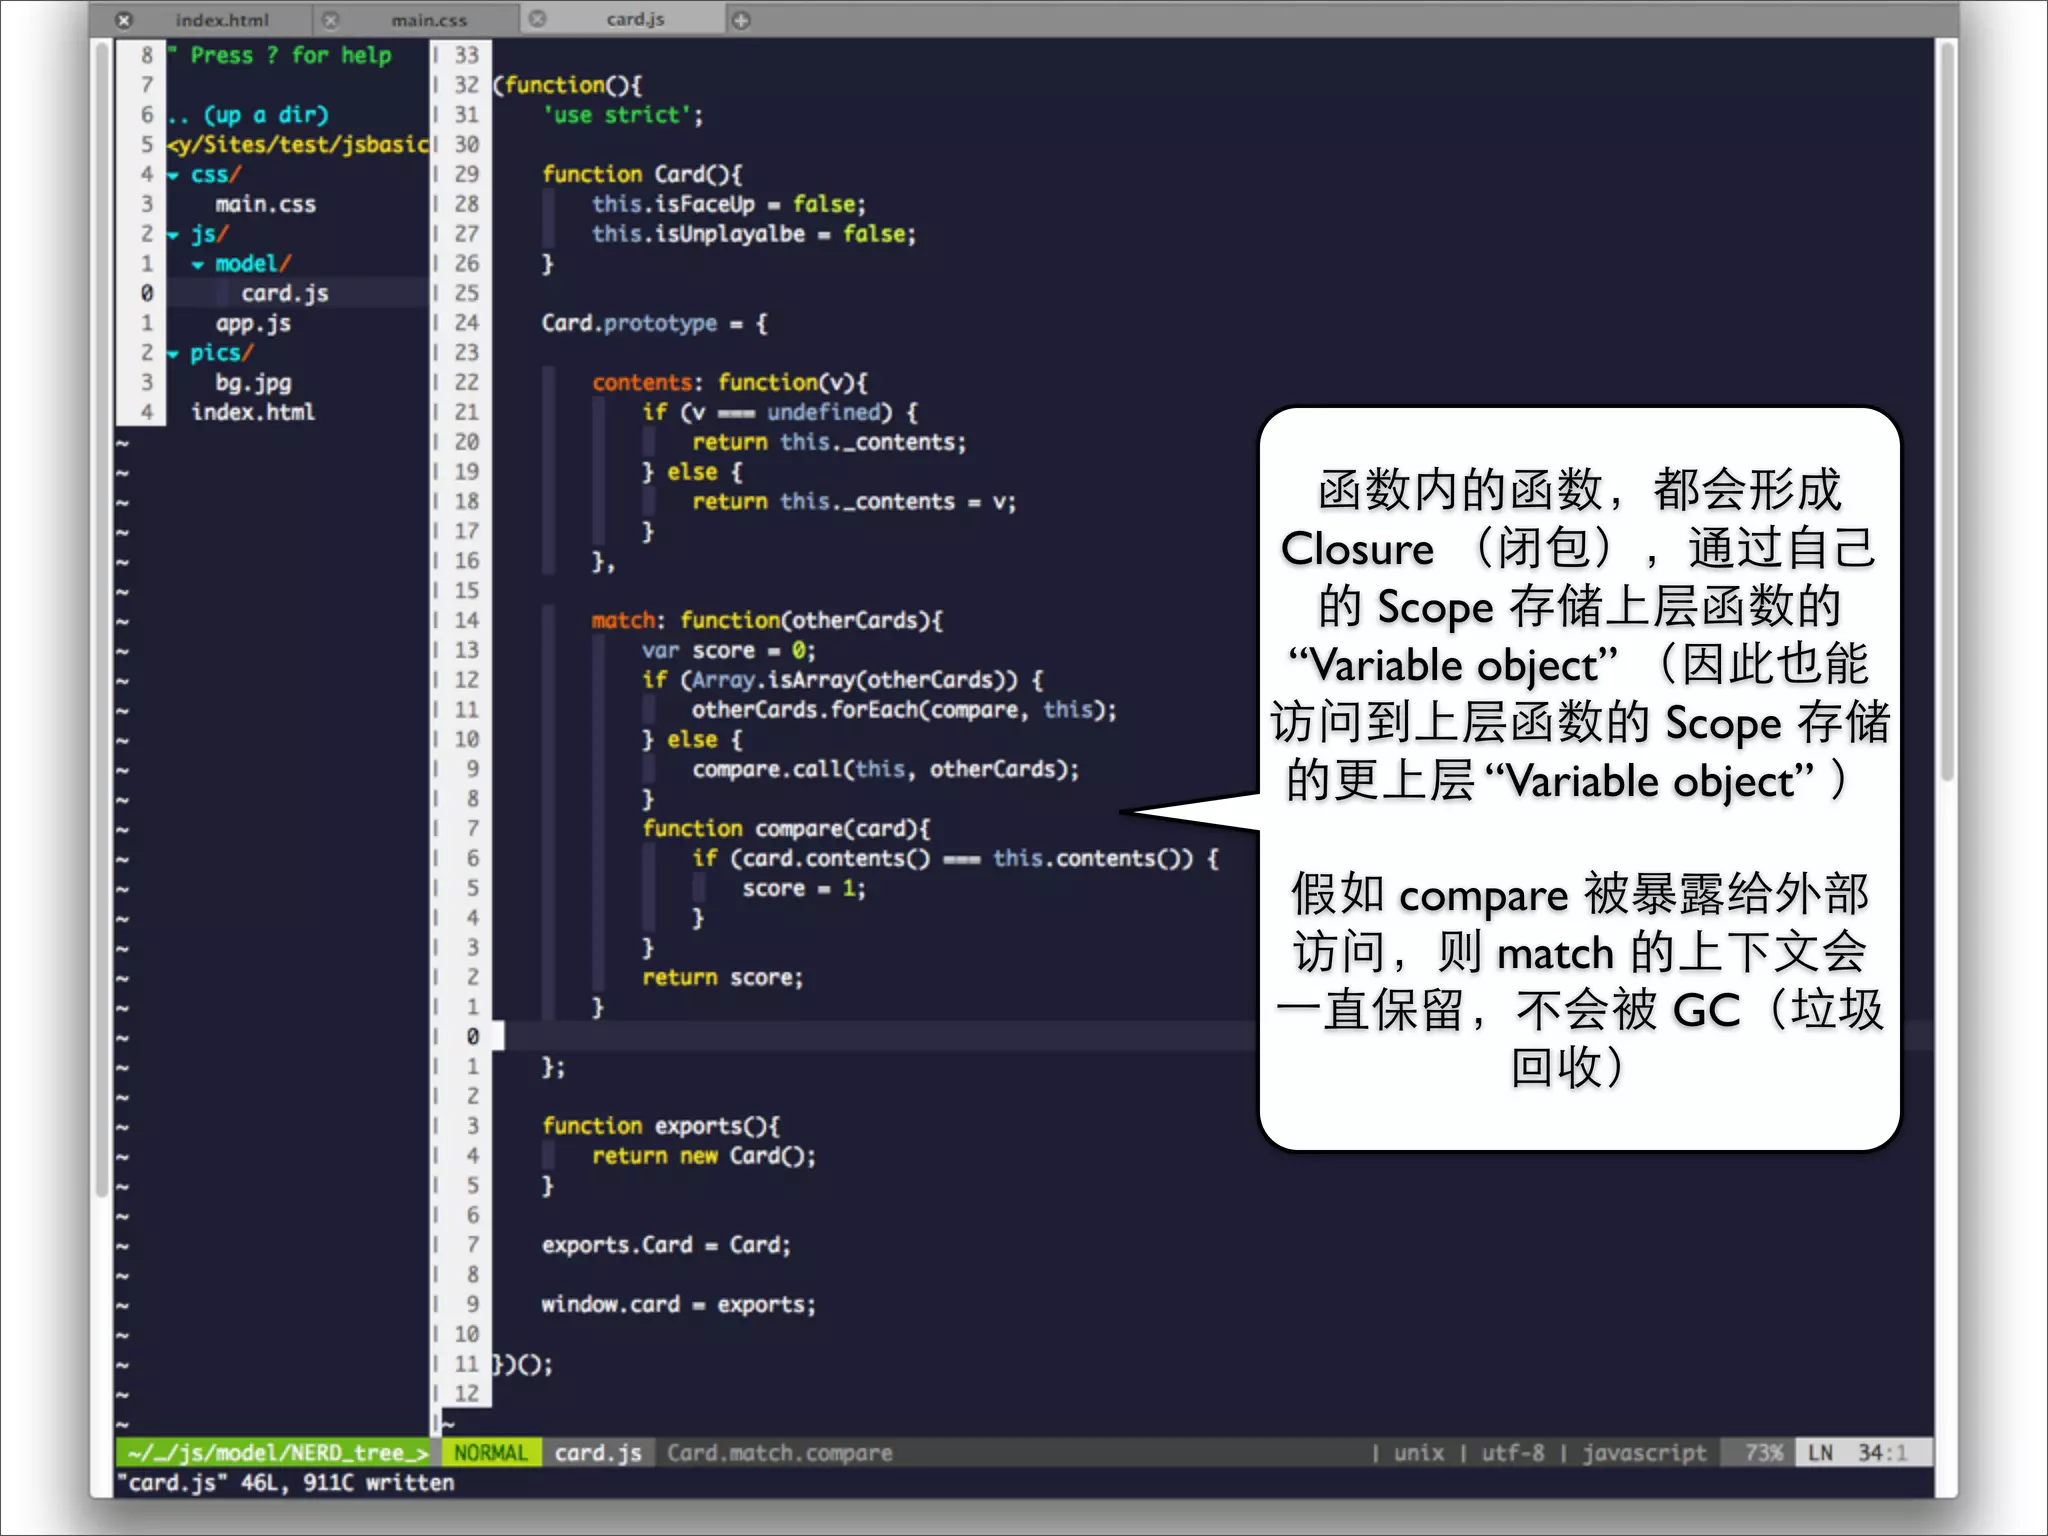
Task: Close the main.css tab
Action: (331, 19)
